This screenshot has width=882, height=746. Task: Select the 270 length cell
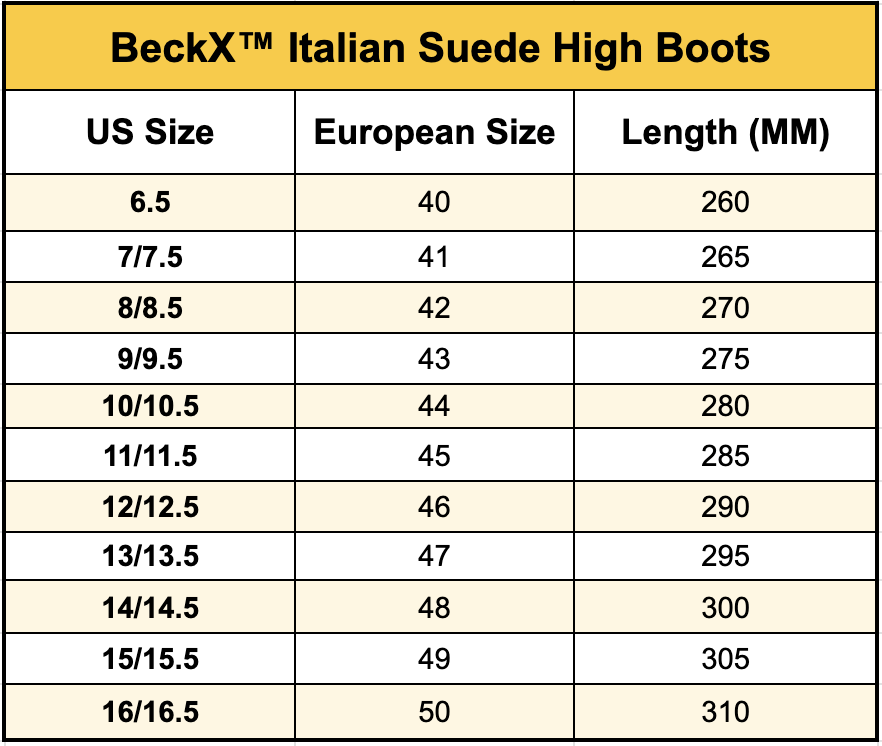click(x=725, y=308)
